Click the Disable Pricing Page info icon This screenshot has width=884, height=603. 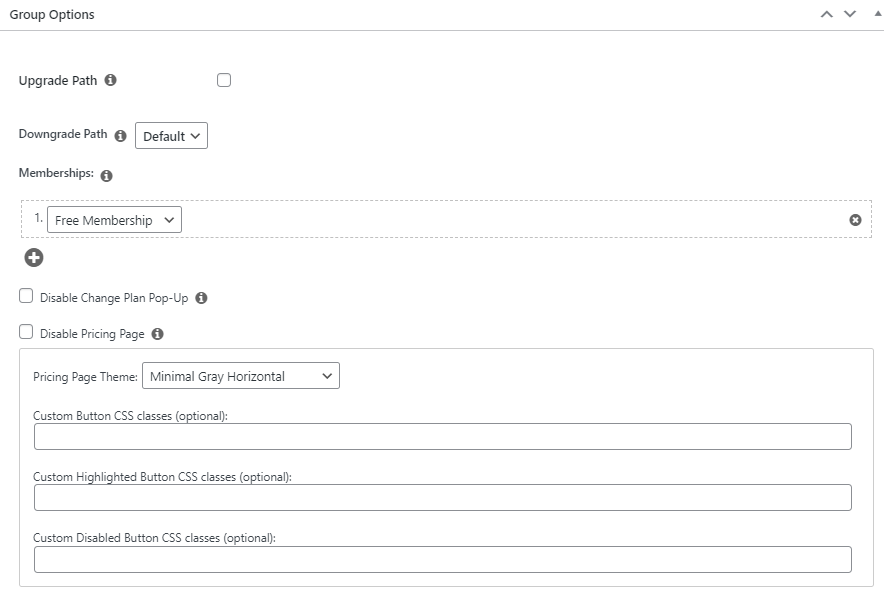click(157, 334)
